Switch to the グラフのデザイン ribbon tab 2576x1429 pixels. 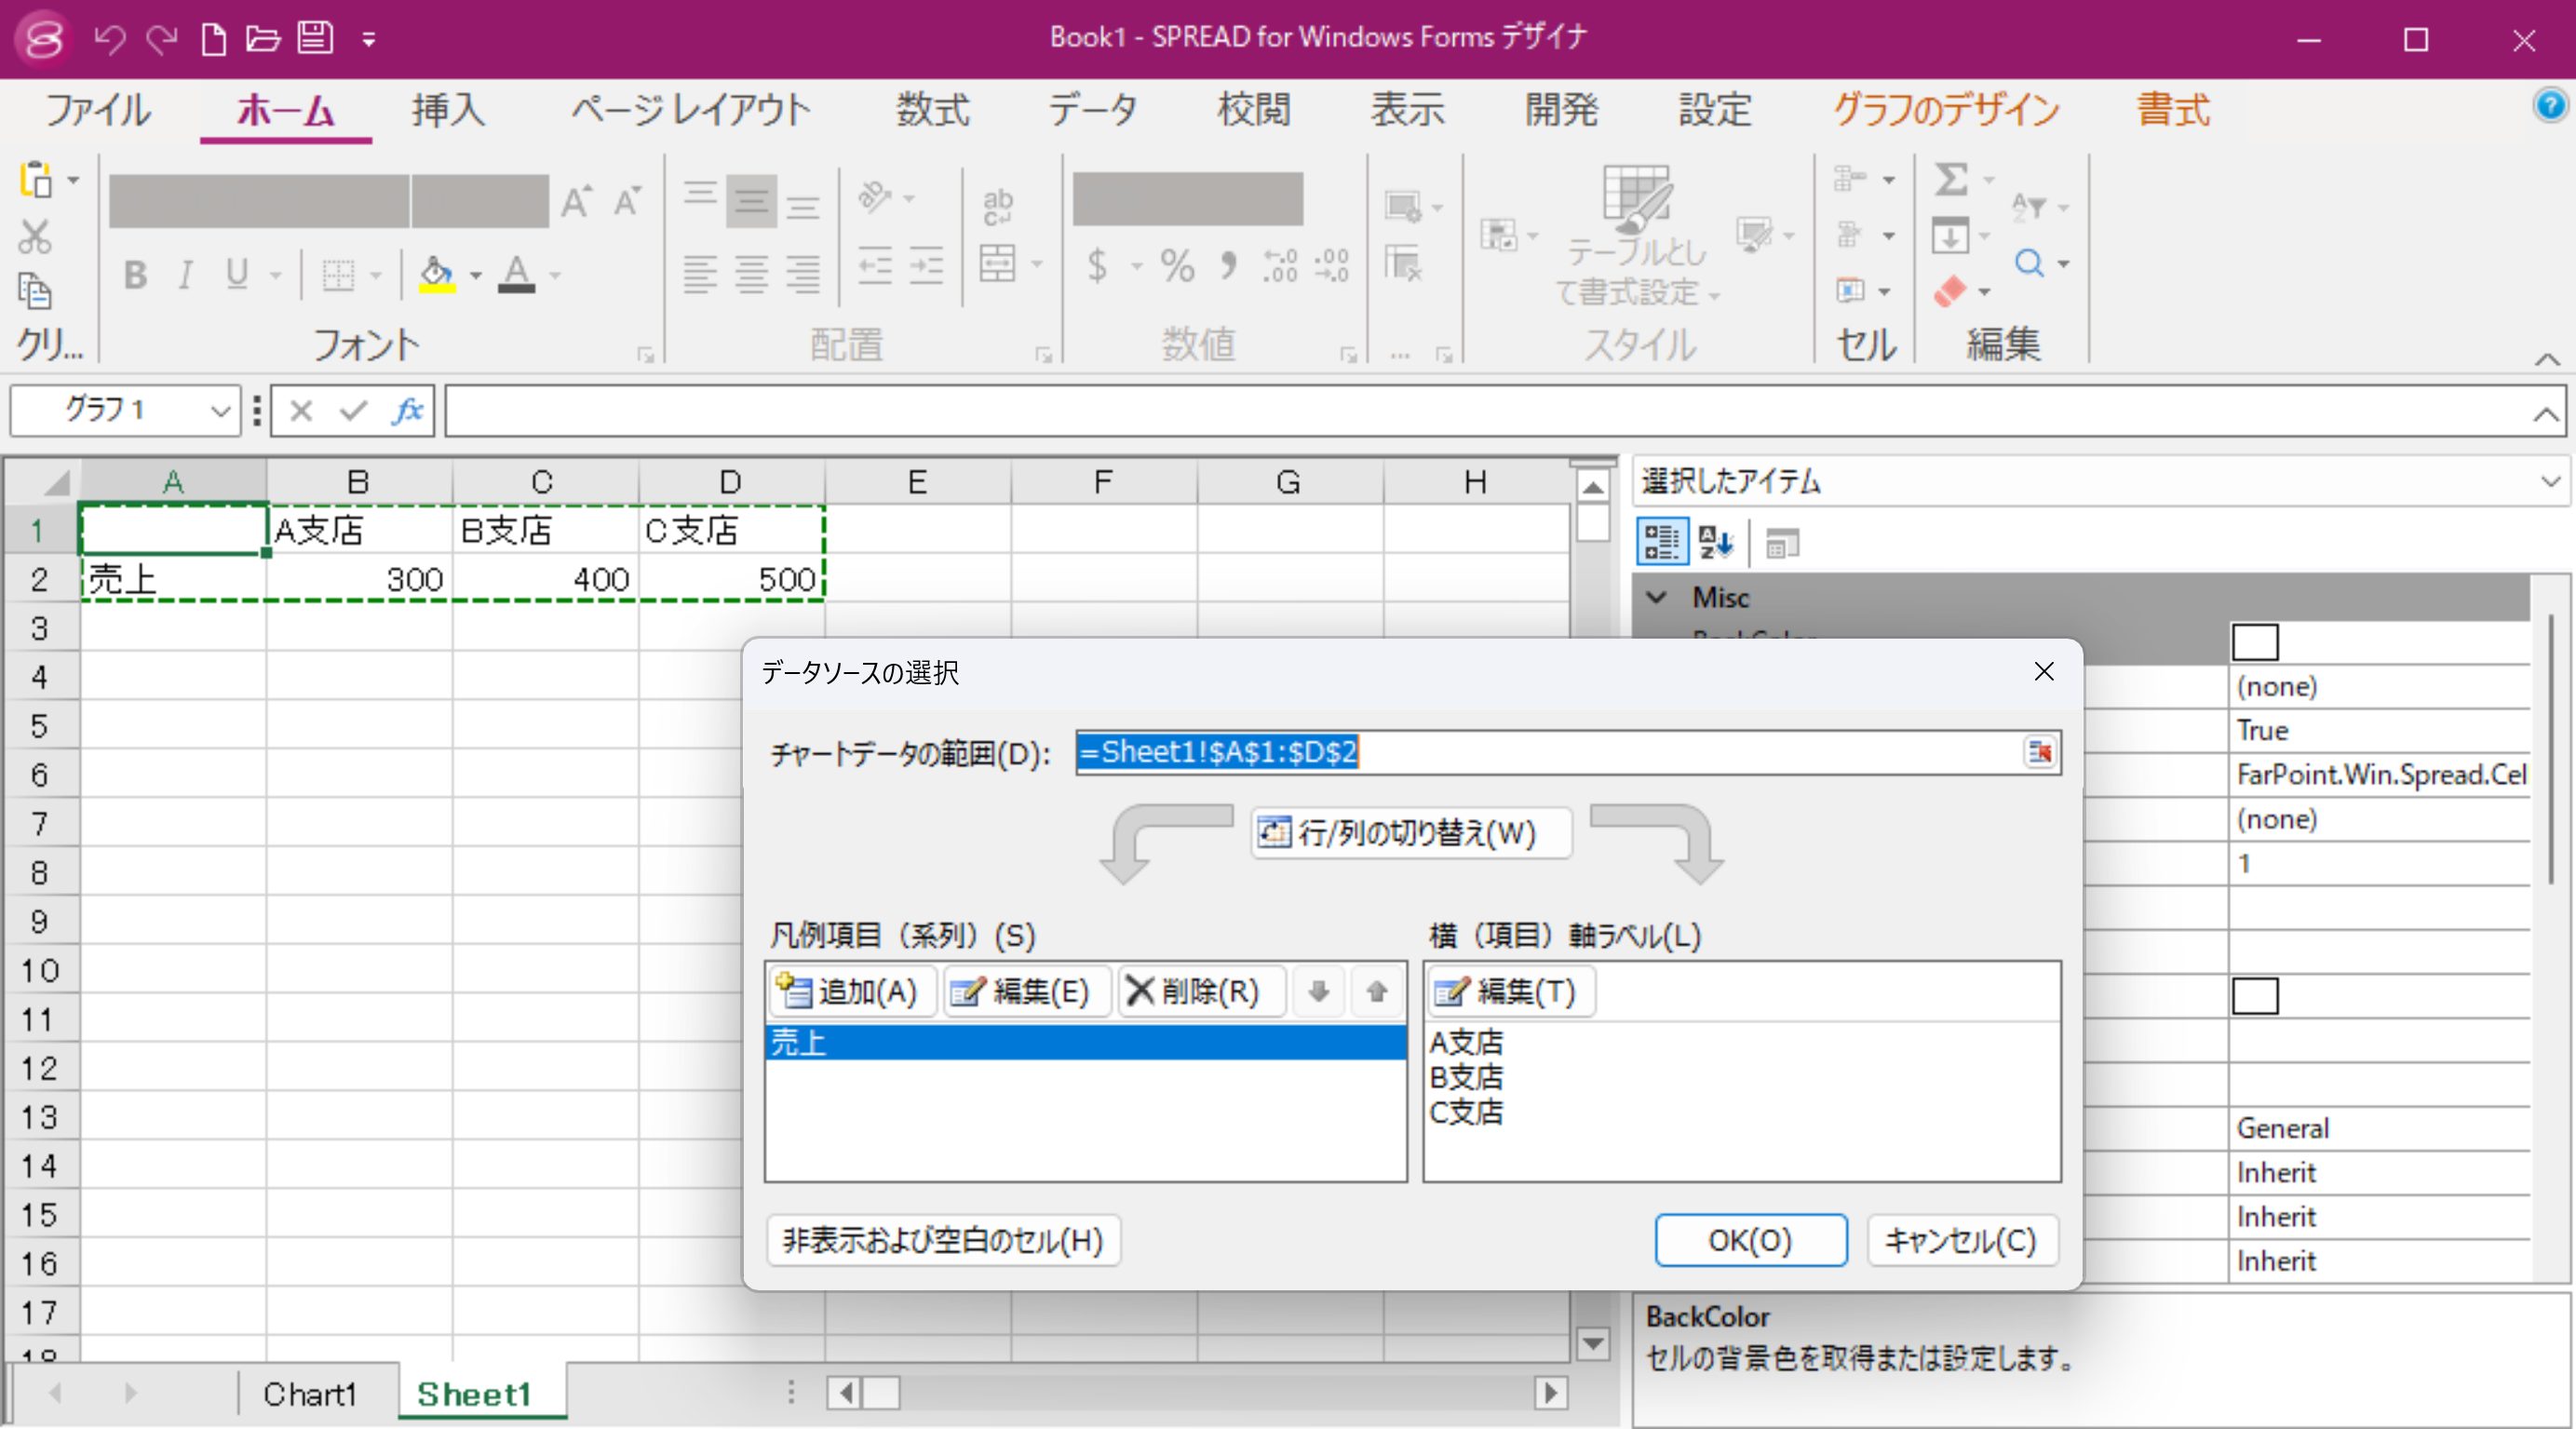tap(1946, 109)
